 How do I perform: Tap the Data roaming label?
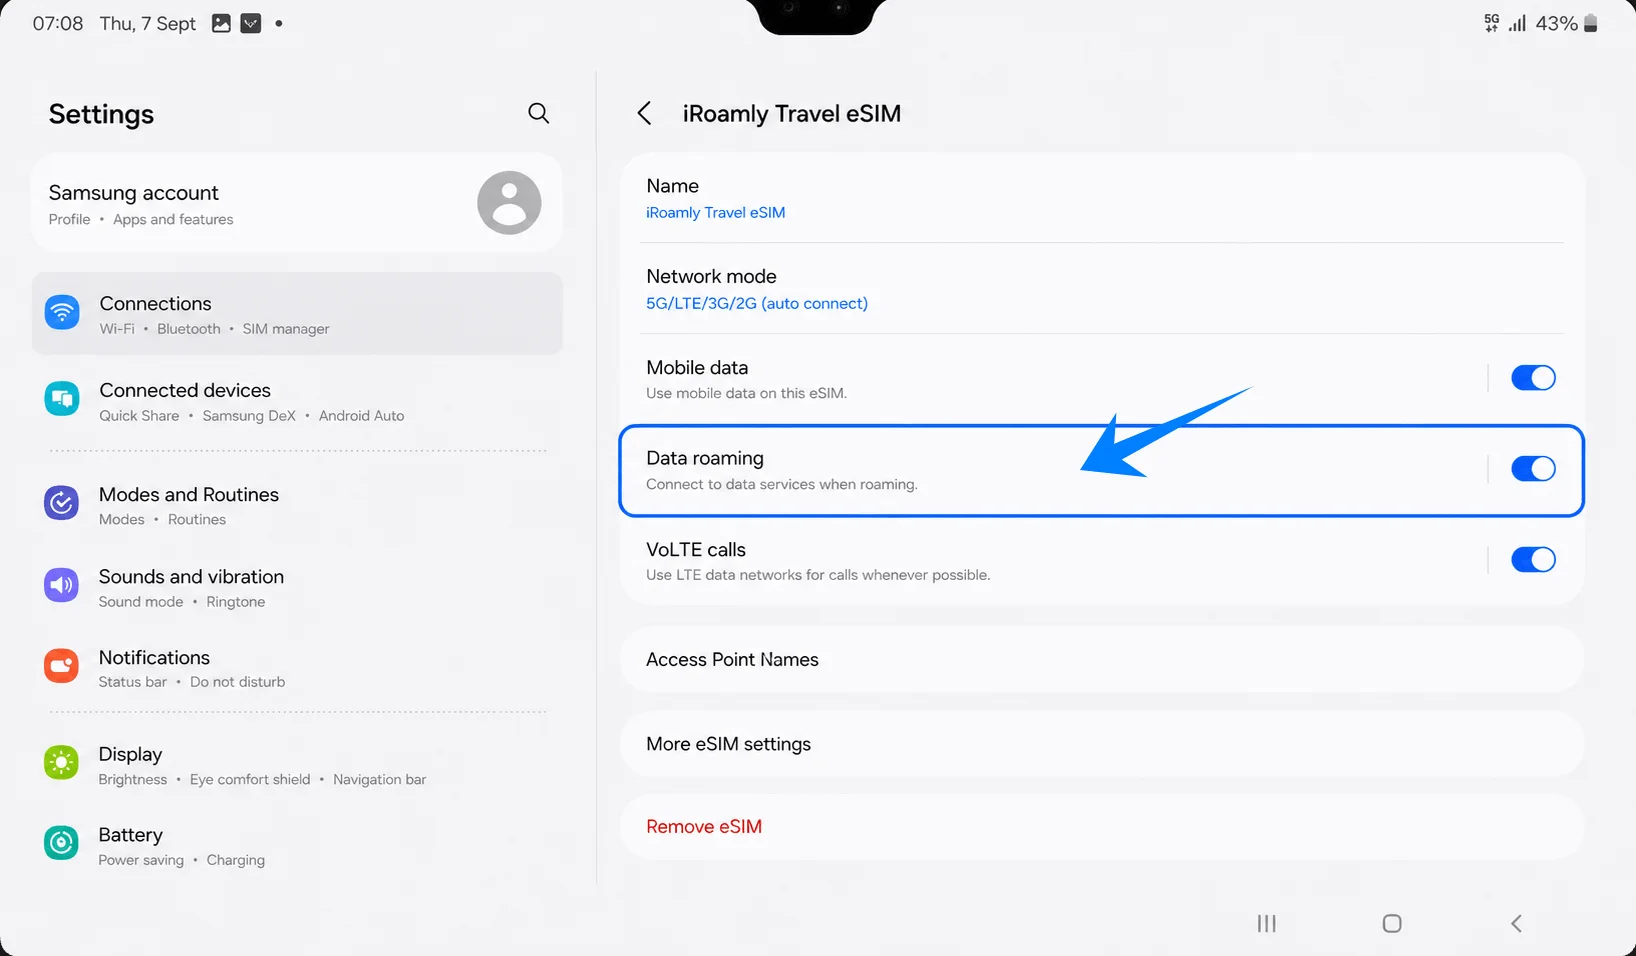(705, 458)
